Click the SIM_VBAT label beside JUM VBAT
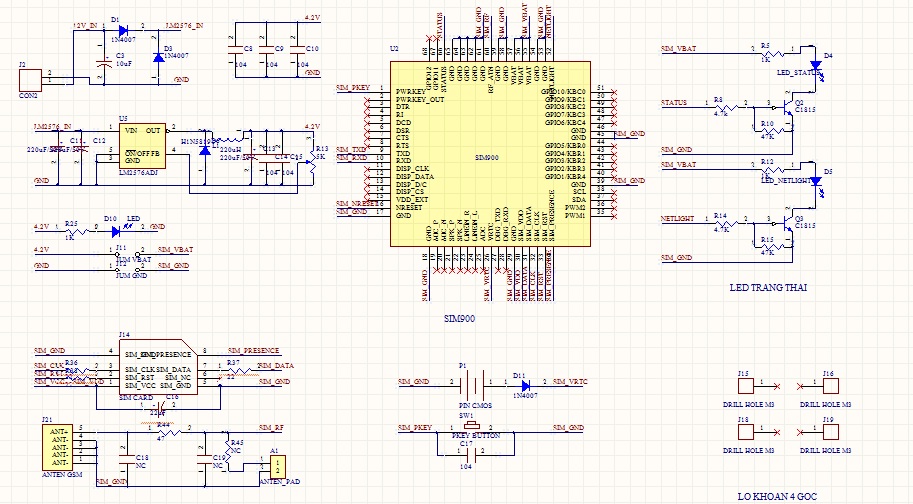 pyautogui.click(x=175, y=250)
